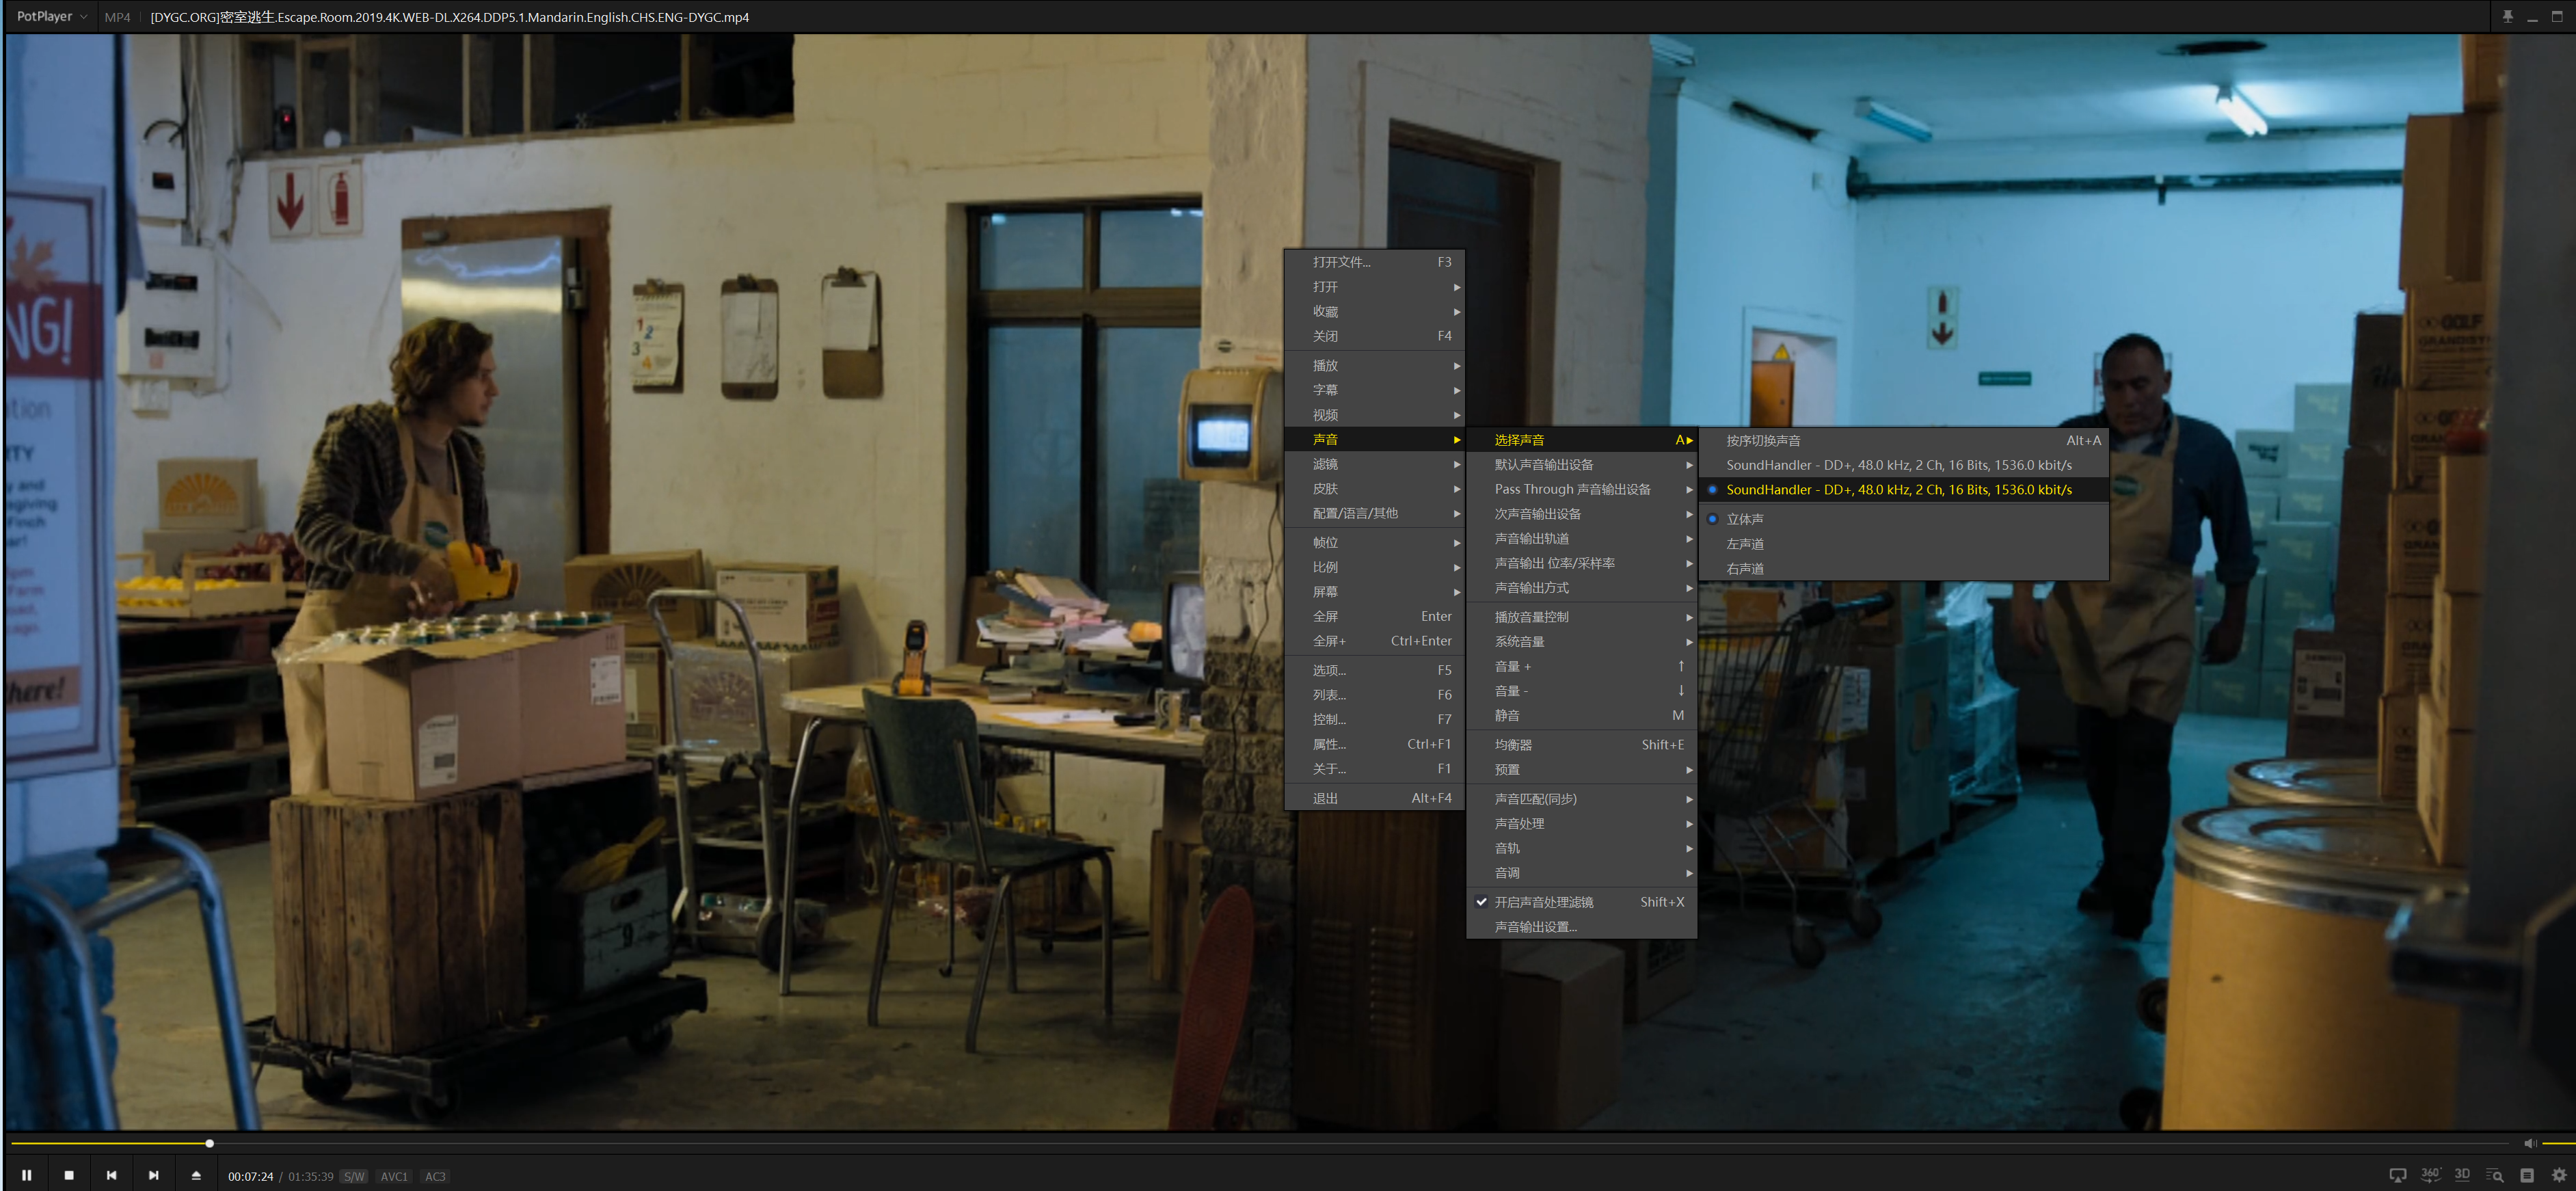Open 配置/语言/其他 submenu
The image size is (2576, 1191).
1376,513
